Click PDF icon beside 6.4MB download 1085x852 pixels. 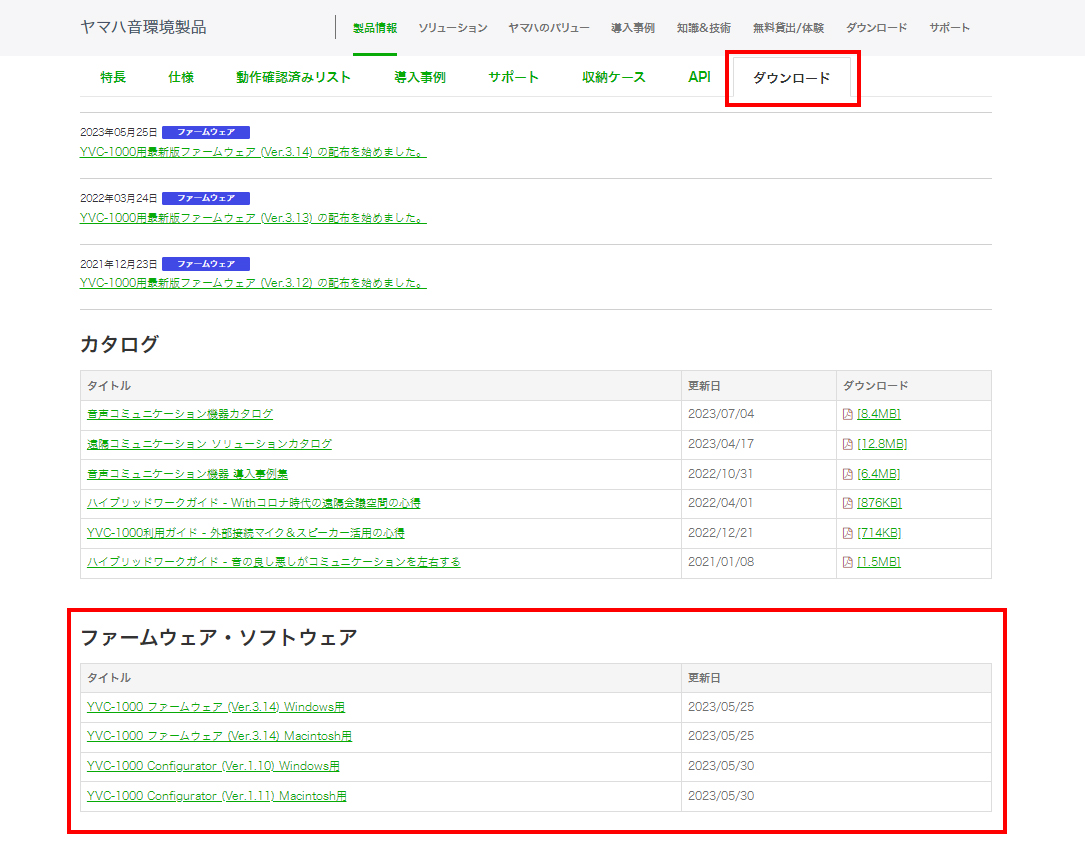[848, 474]
